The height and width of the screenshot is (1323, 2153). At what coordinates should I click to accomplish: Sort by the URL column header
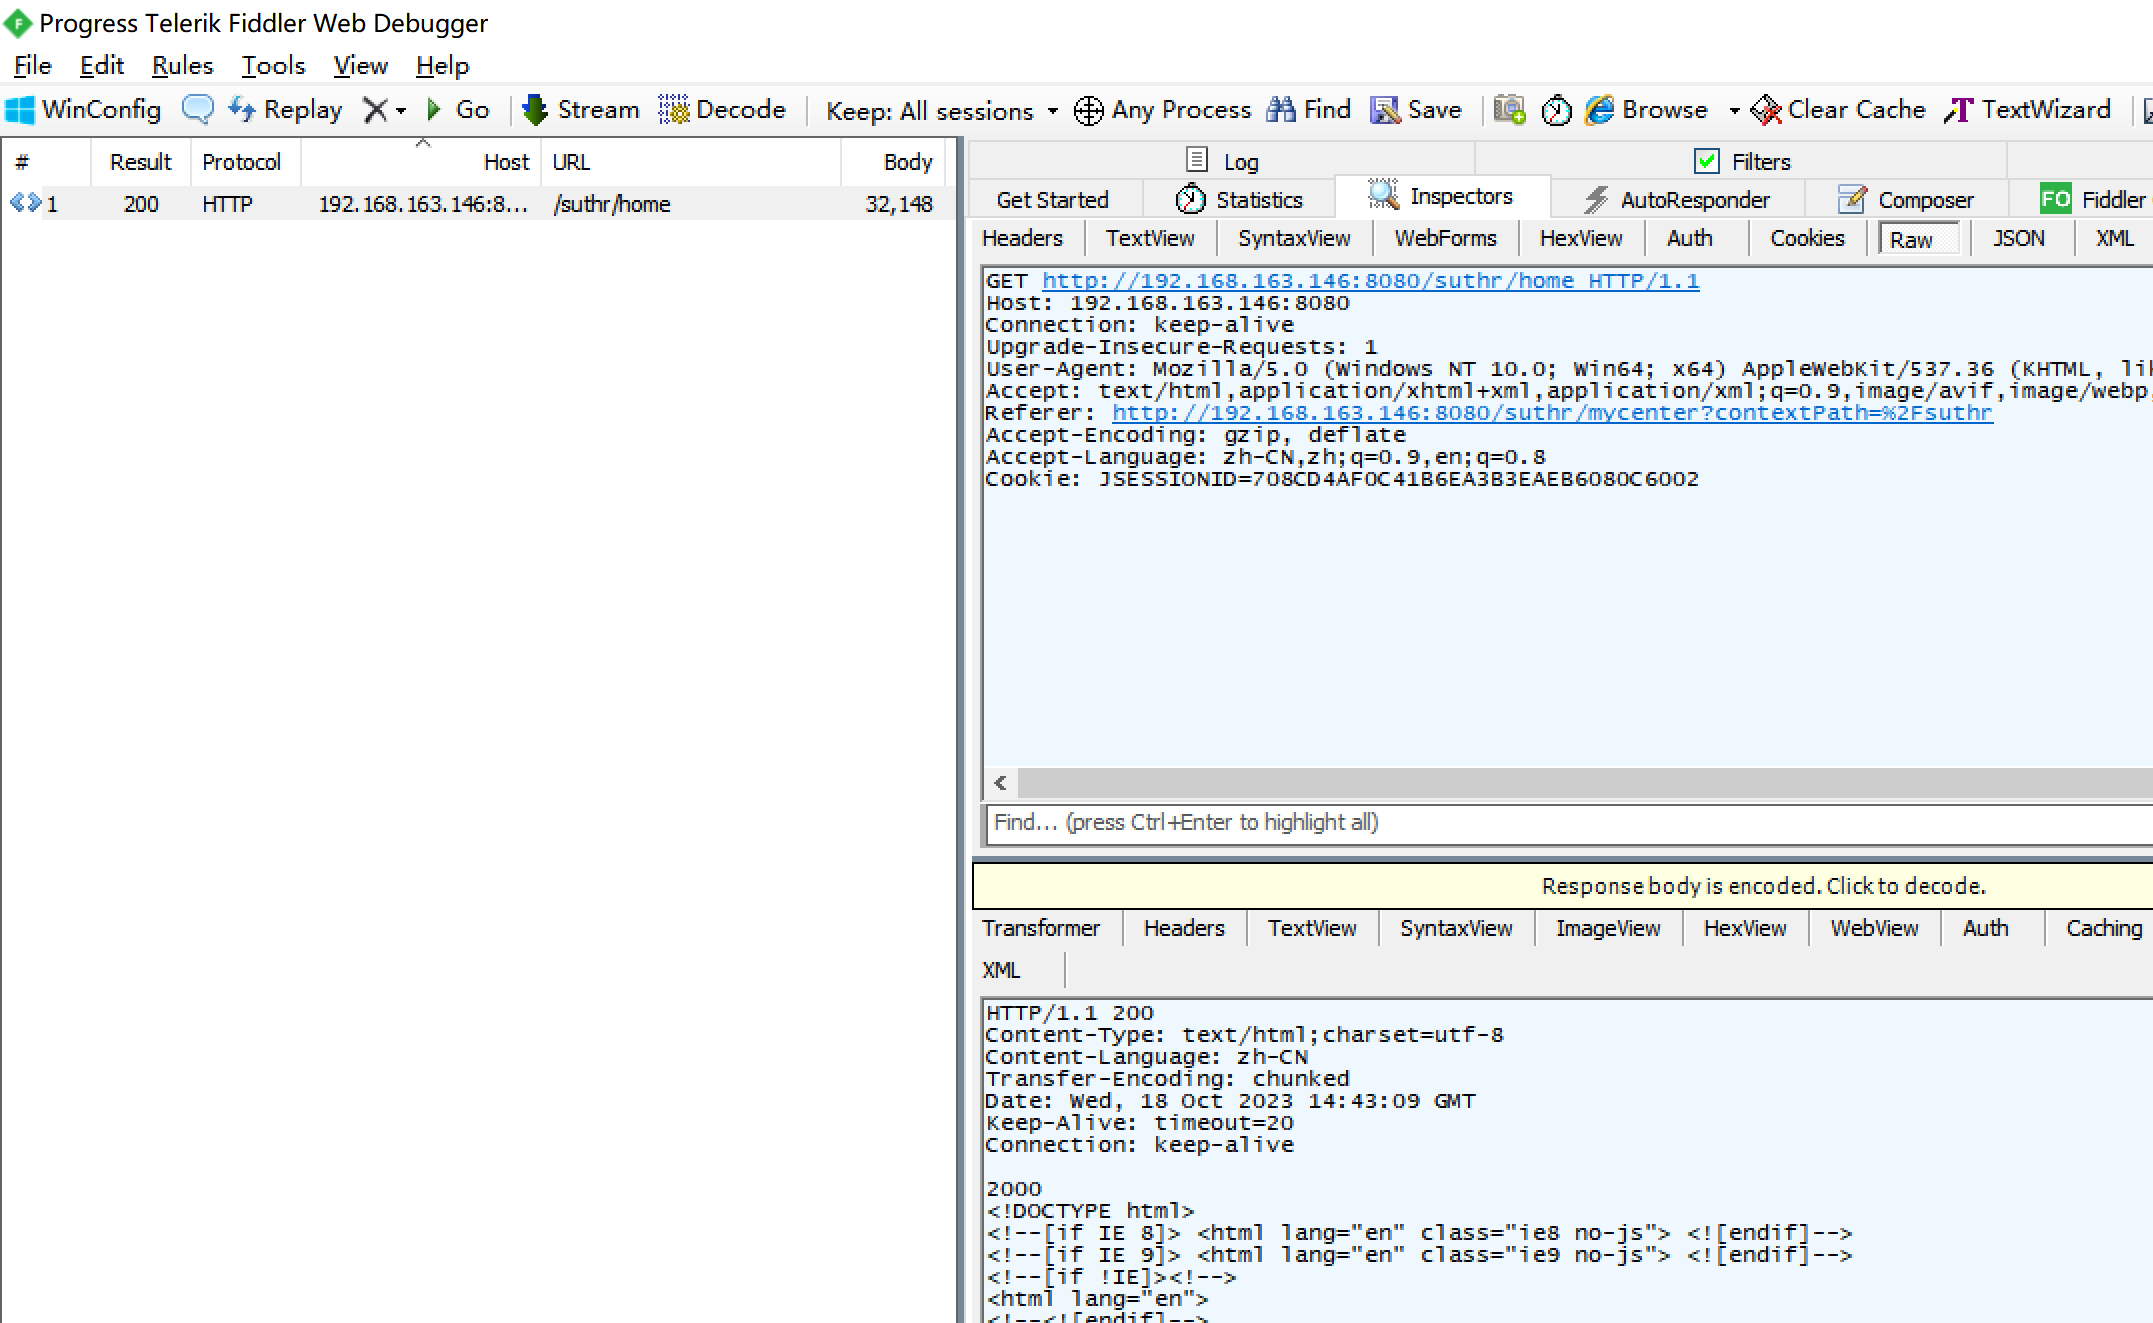click(691, 162)
